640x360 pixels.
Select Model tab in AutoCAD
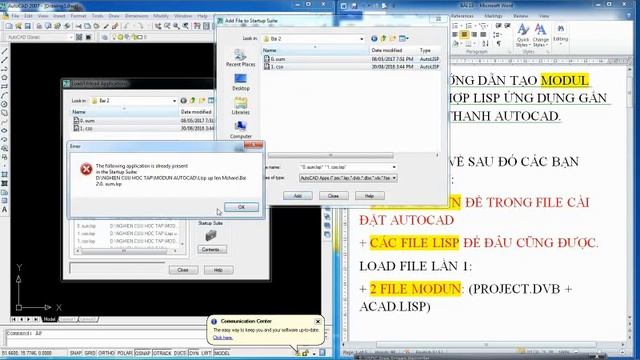[x=49, y=319]
